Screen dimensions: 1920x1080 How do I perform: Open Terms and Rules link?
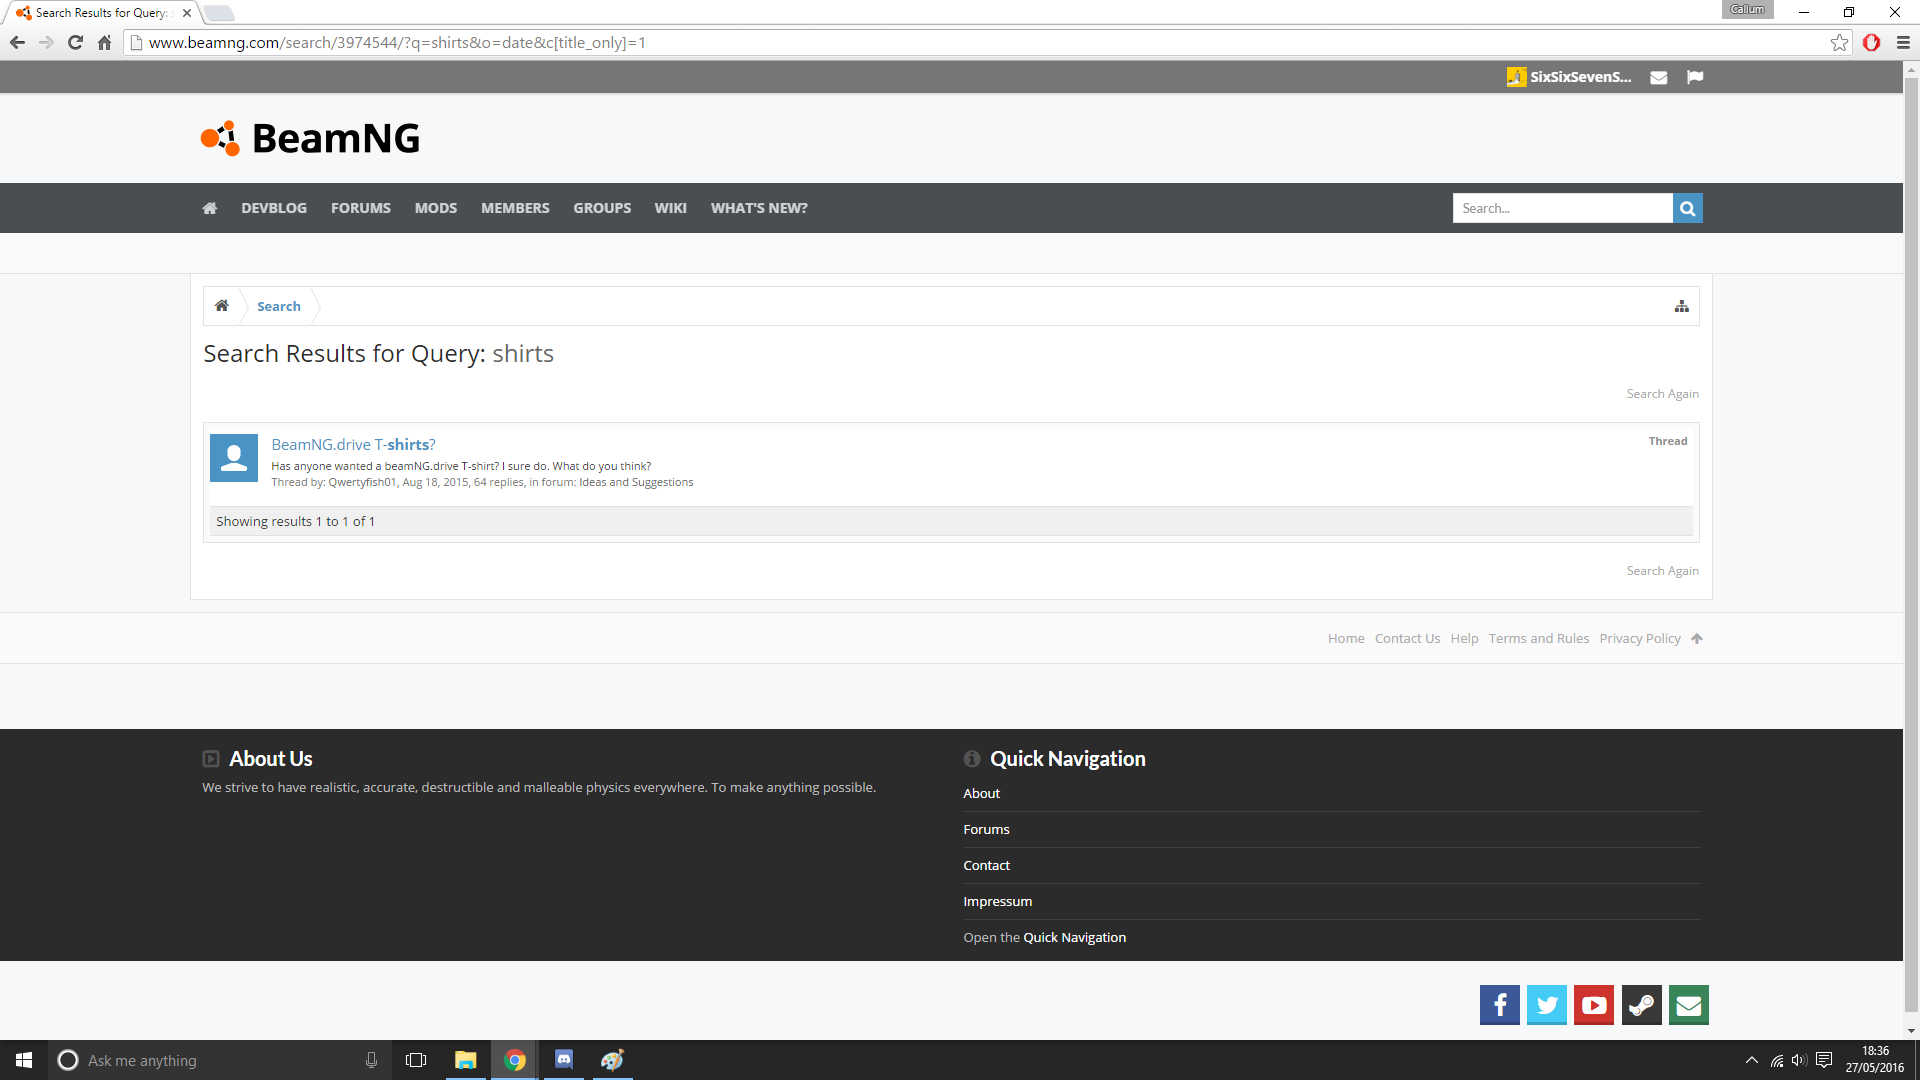tap(1538, 639)
